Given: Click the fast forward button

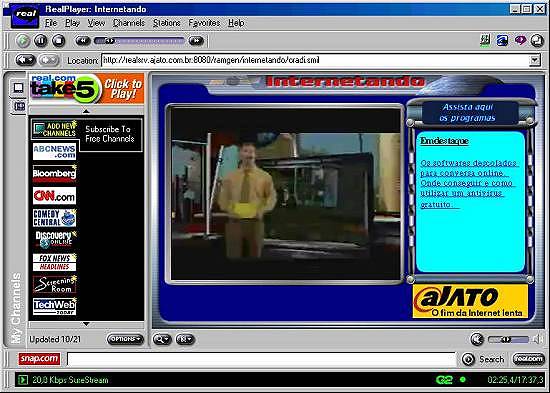Looking at the screenshot, I should point(196,41).
